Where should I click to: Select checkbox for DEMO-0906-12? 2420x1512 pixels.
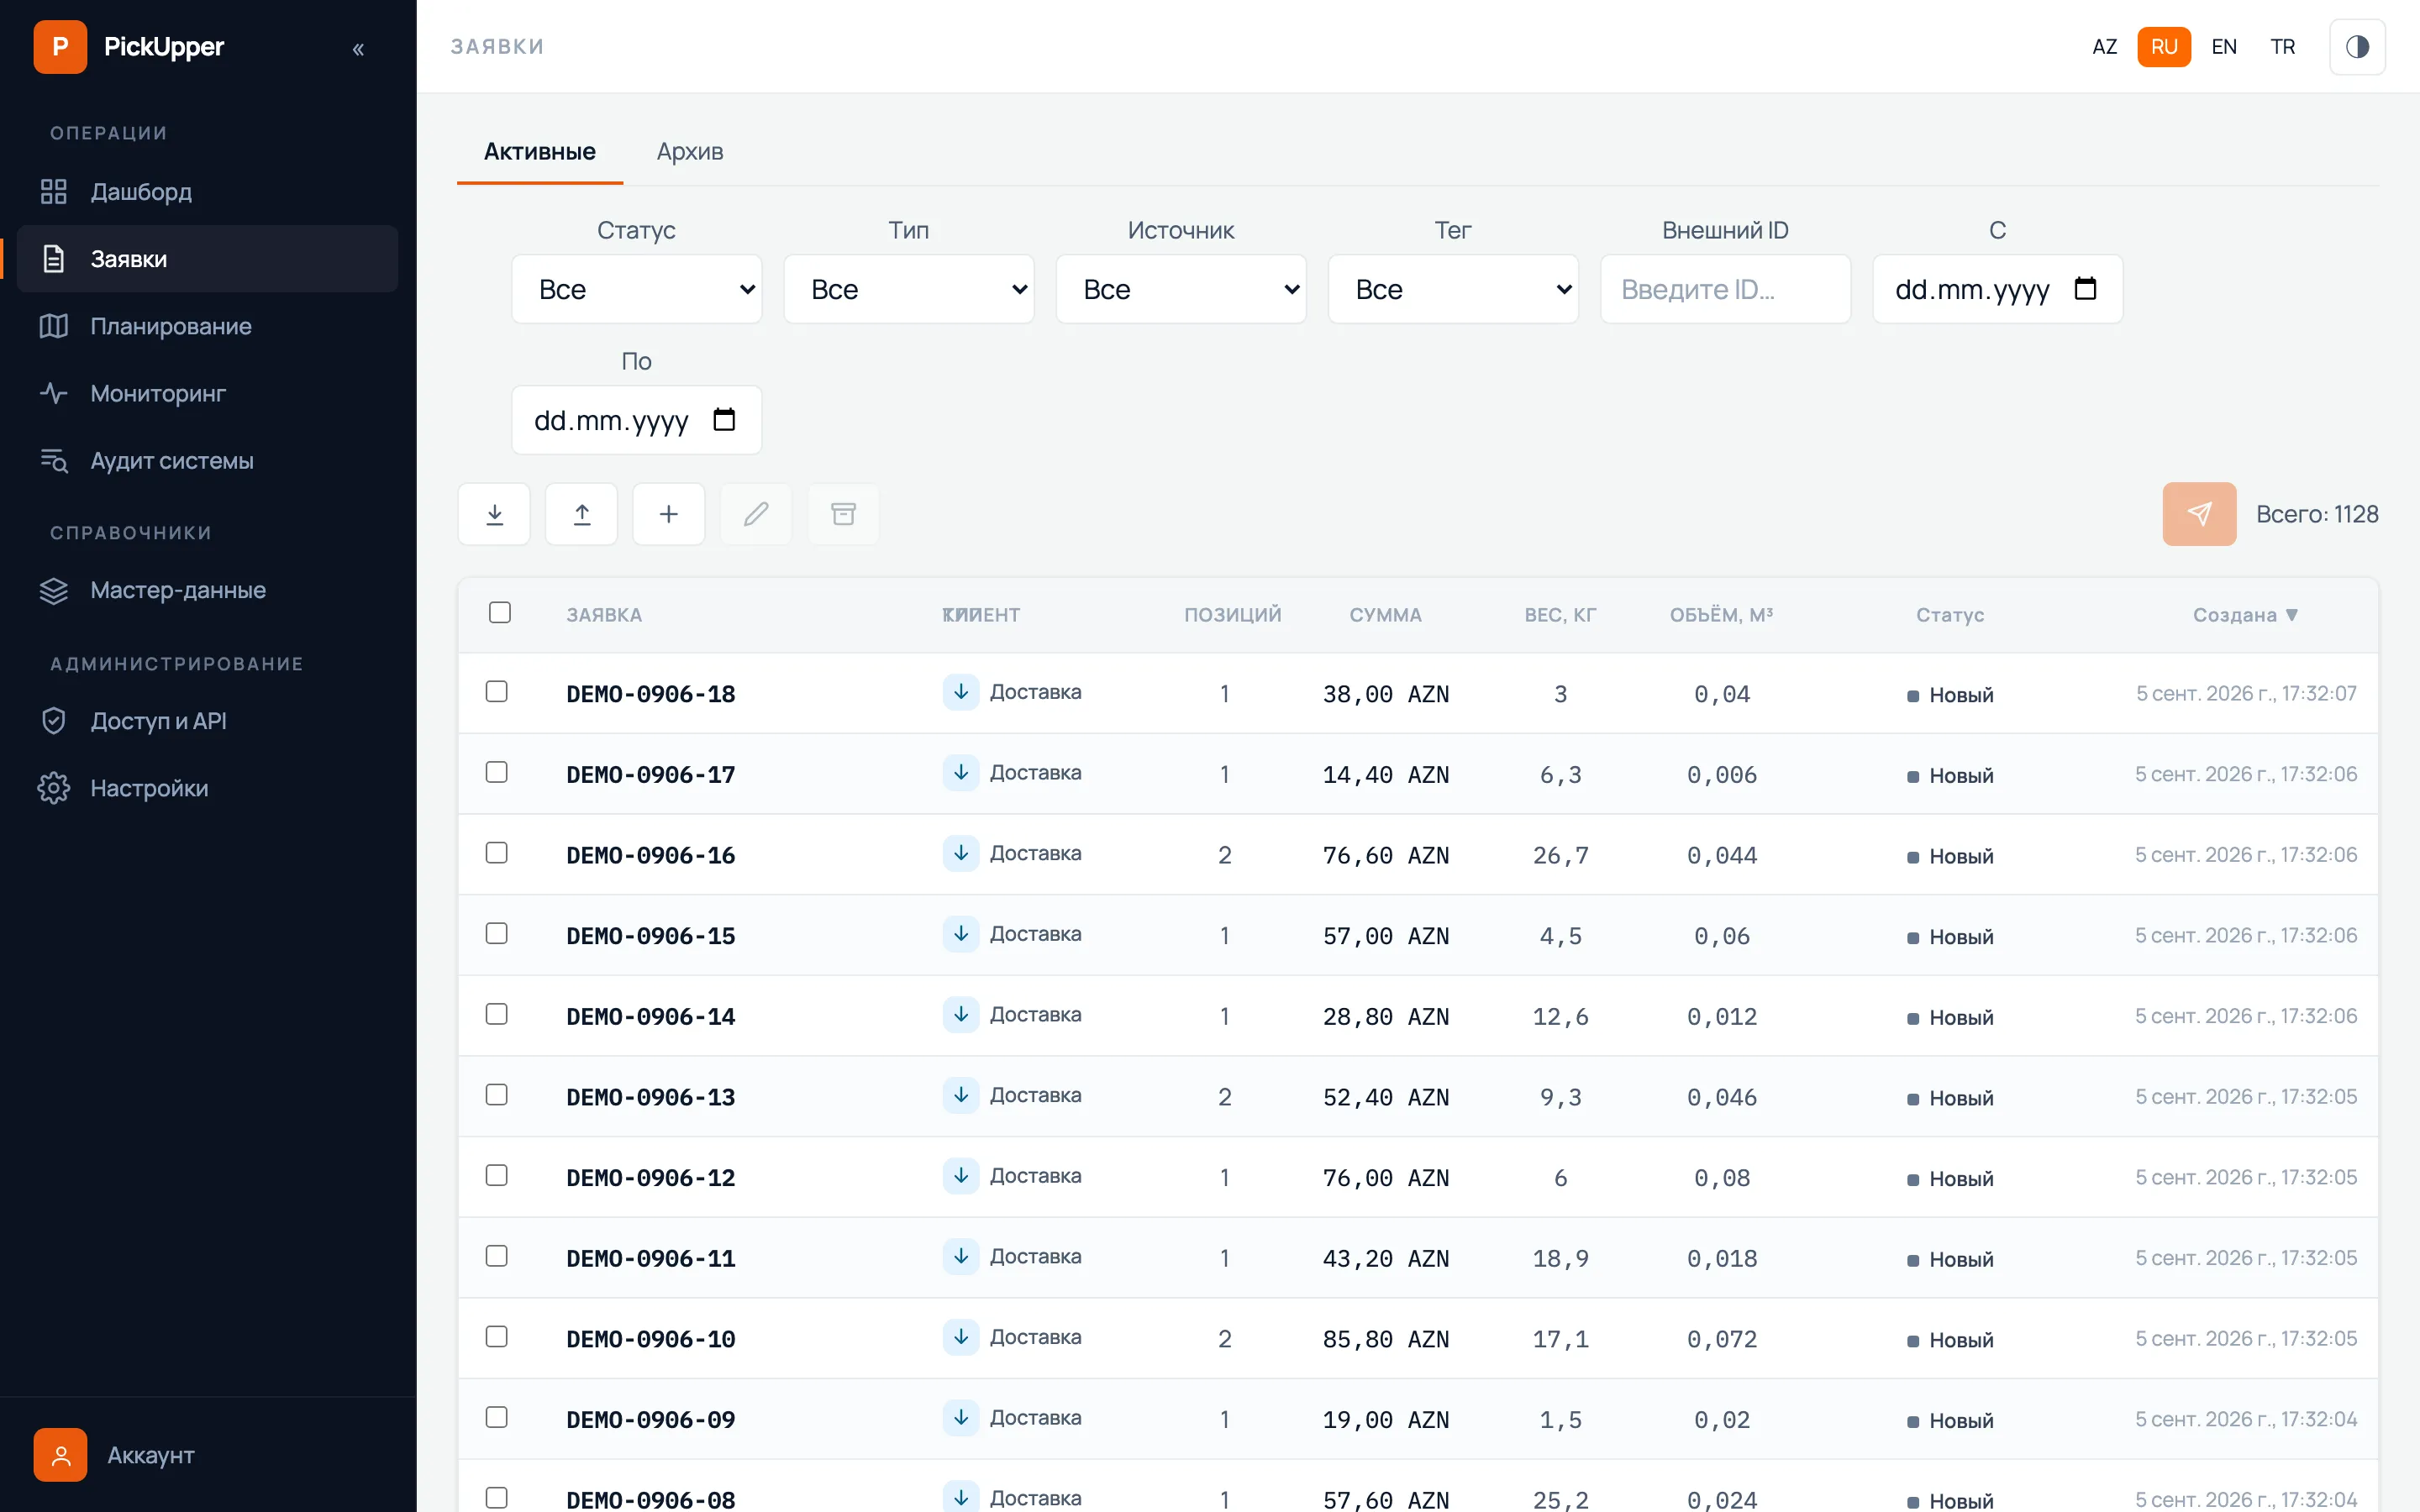pyautogui.click(x=497, y=1175)
